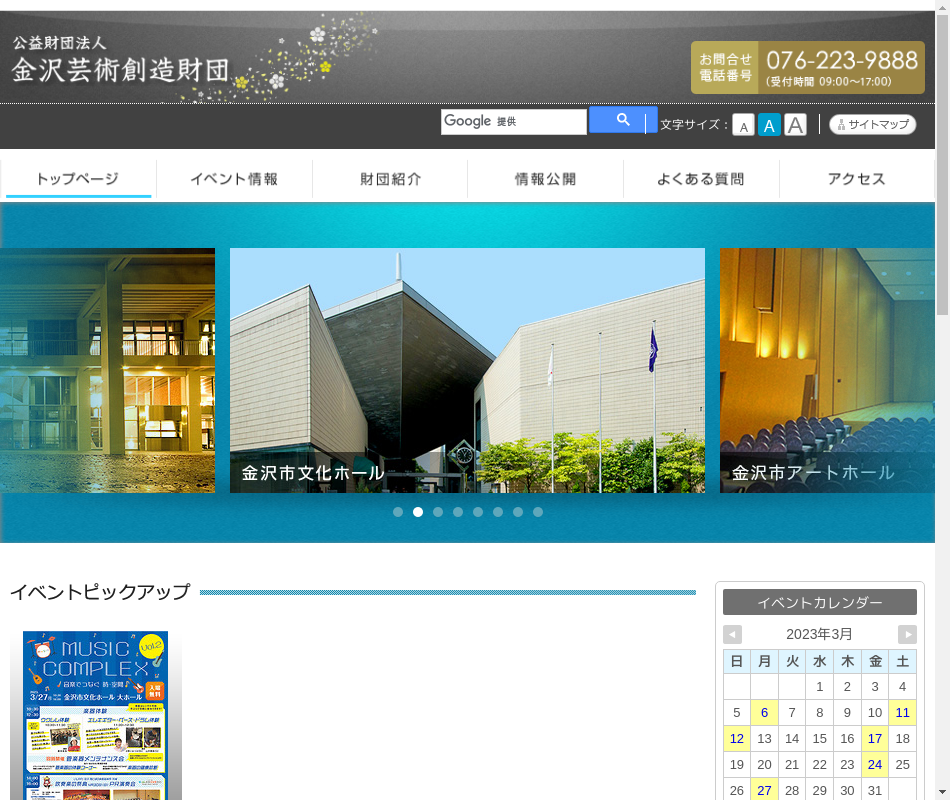Open the 財団紹介 menu item
Image resolution: width=950 pixels, height=800 pixels.
point(390,179)
